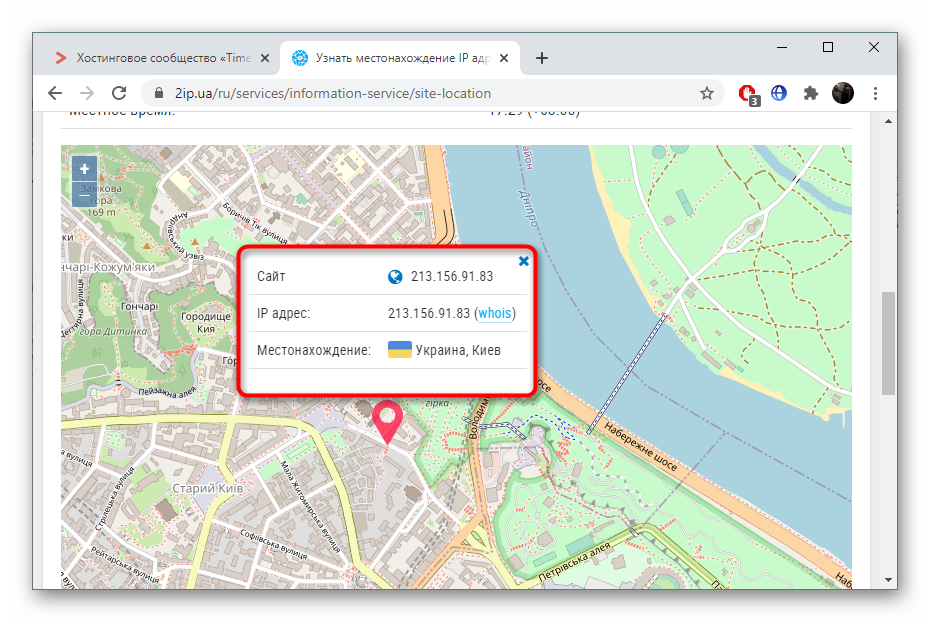
Task: Click the user profile avatar
Action: pyautogui.click(x=843, y=93)
